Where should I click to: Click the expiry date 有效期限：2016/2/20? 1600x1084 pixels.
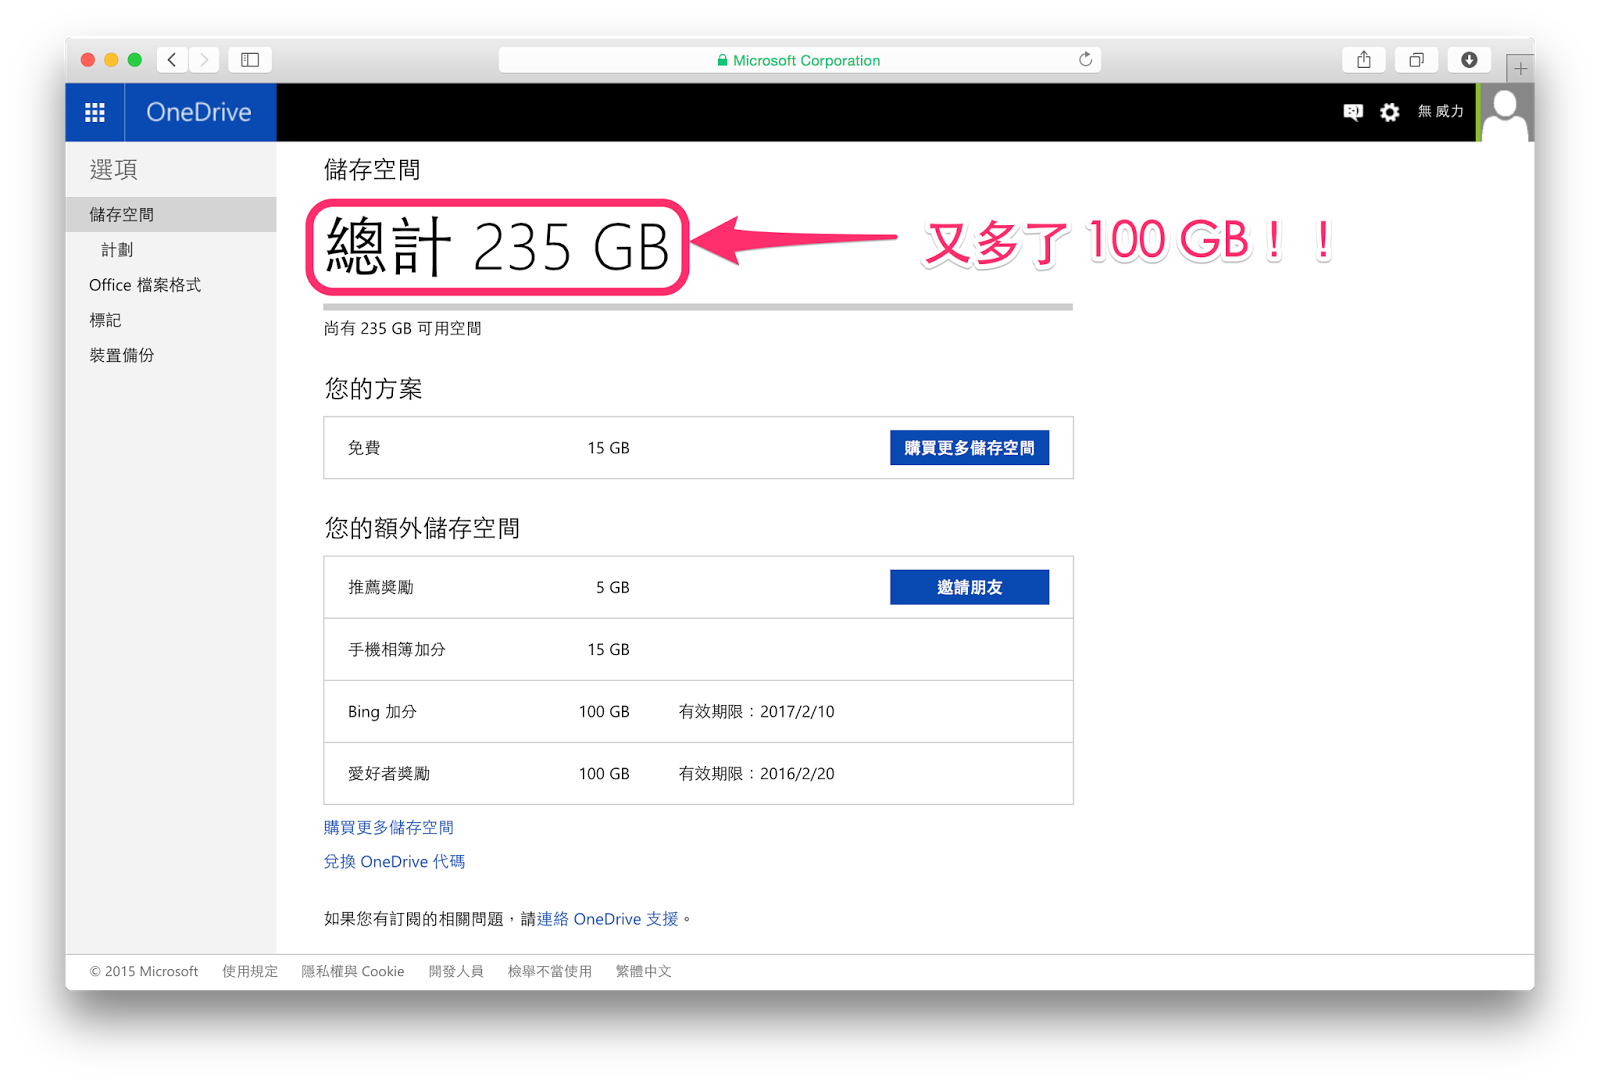click(x=756, y=773)
